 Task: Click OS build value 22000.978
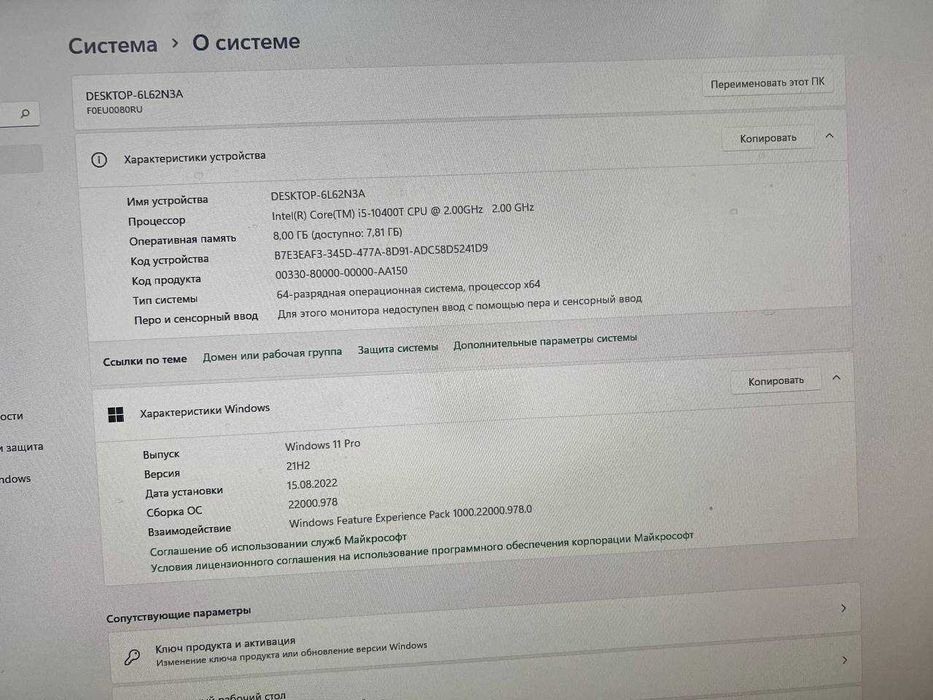coord(313,504)
